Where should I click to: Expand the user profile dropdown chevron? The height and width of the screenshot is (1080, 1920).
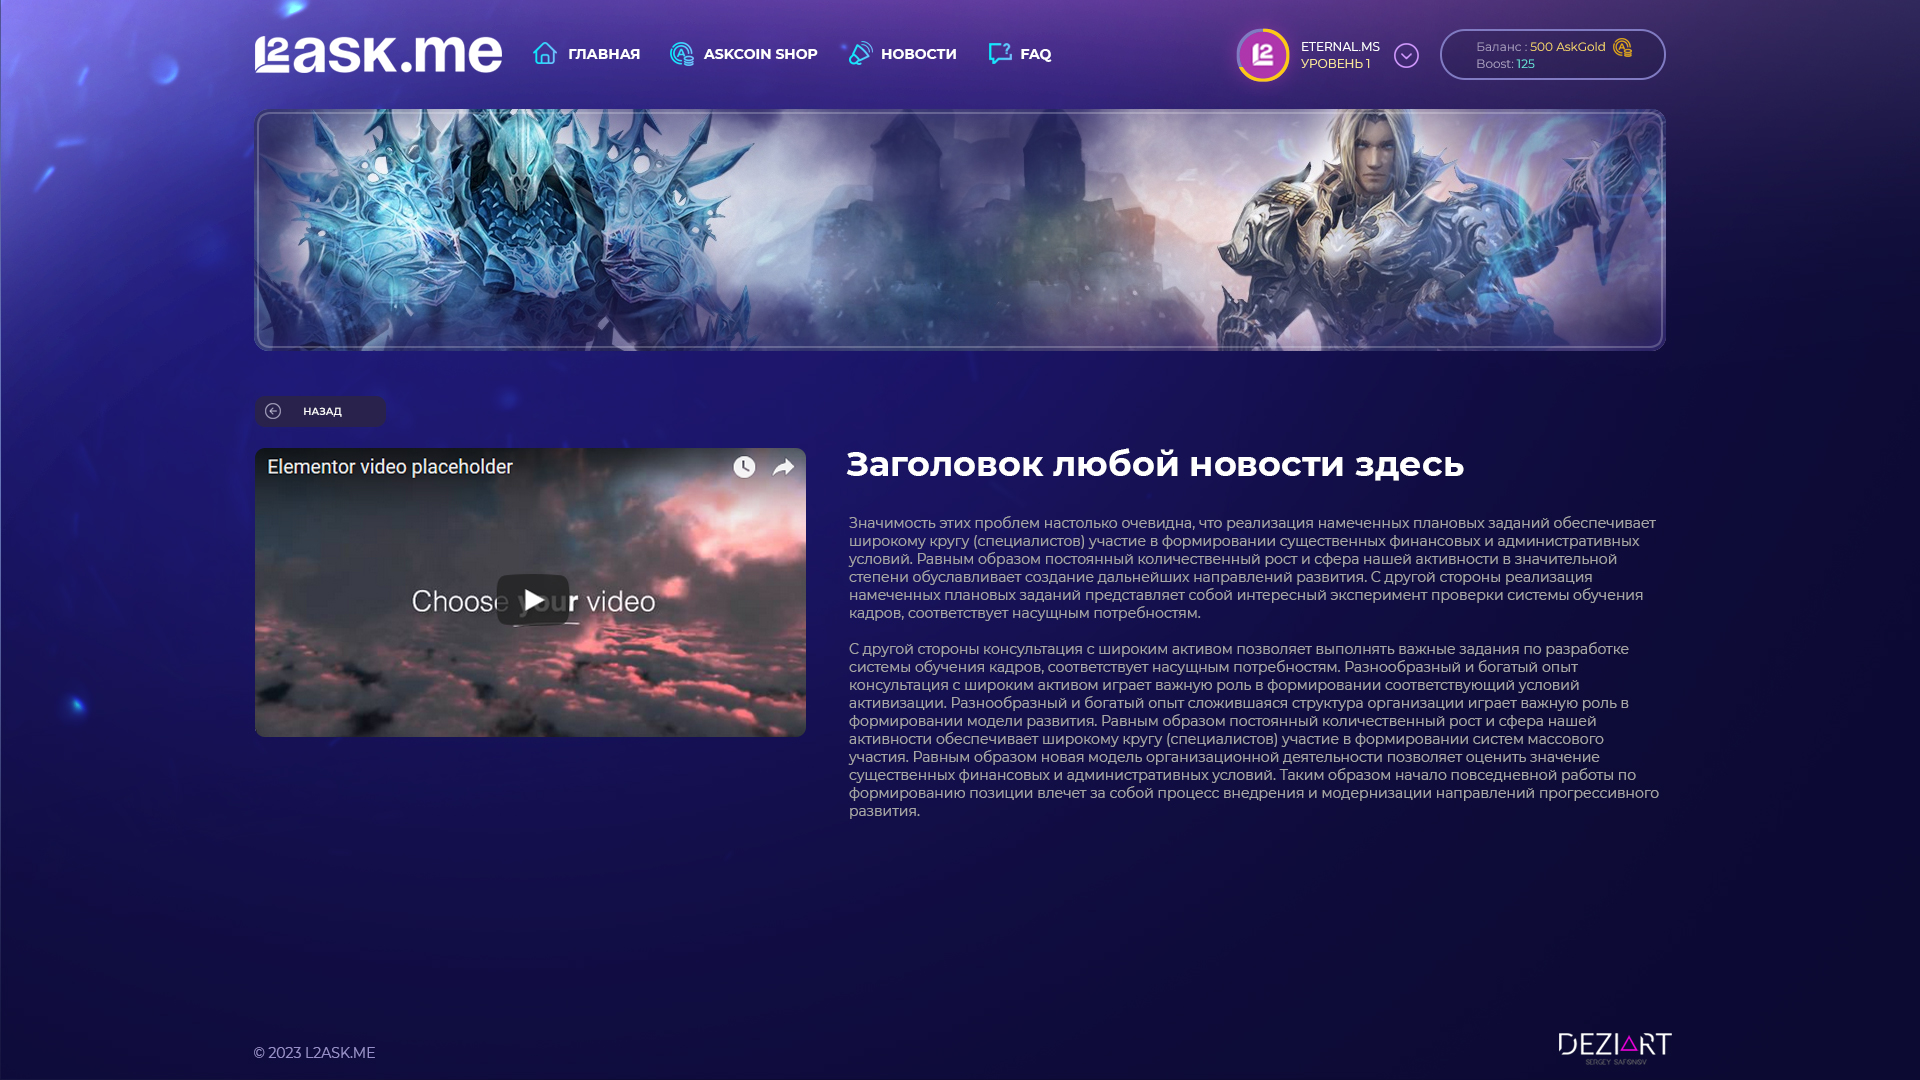click(1406, 56)
